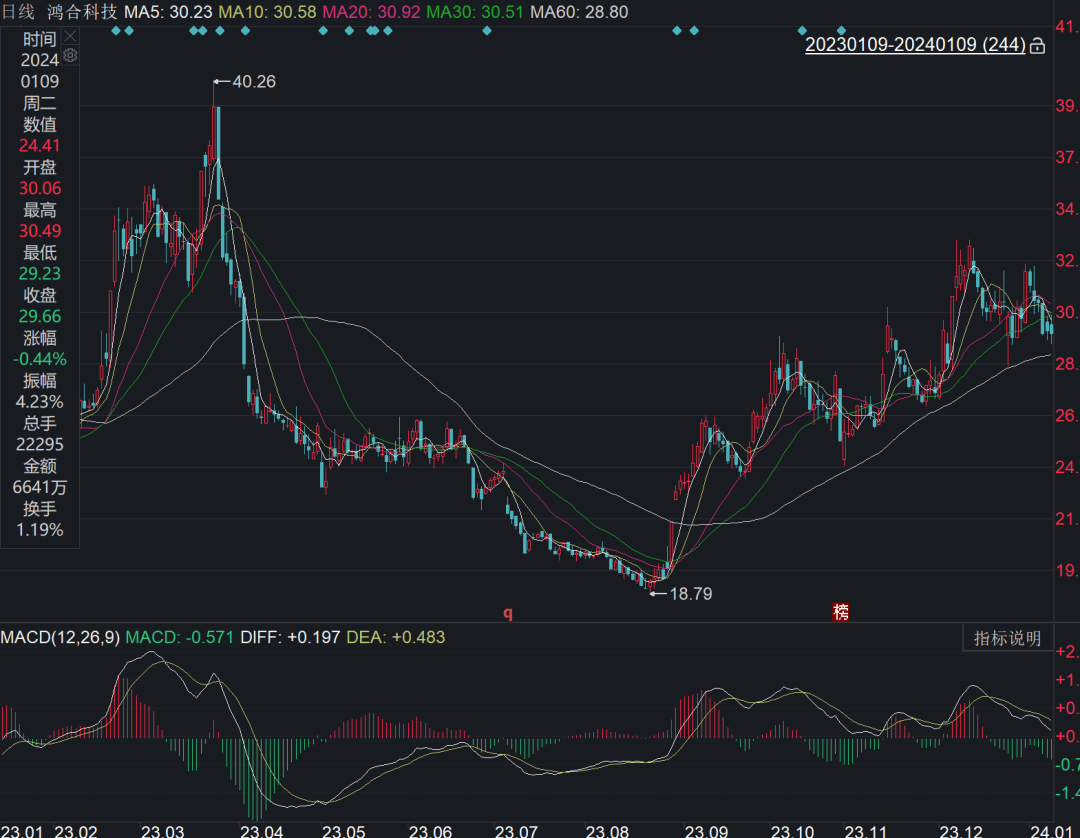The width and height of the screenshot is (1080, 838).
Task: Click the 39. price axis label
Action: 1067,105
